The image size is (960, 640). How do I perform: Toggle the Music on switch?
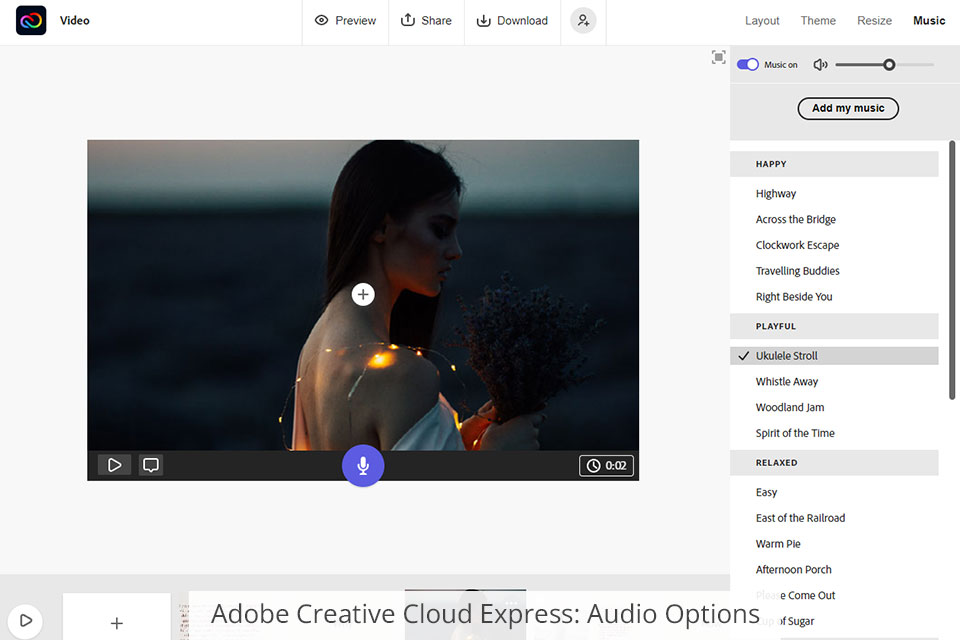click(x=748, y=64)
